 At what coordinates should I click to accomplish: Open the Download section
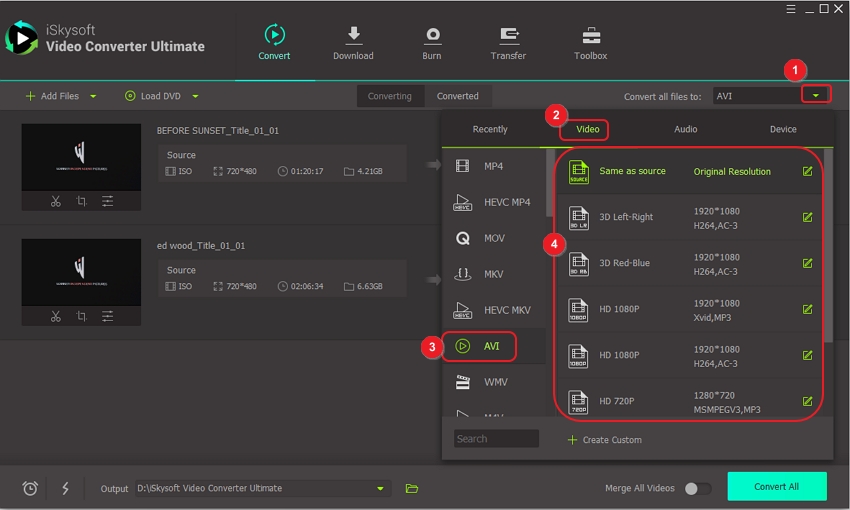(x=353, y=42)
